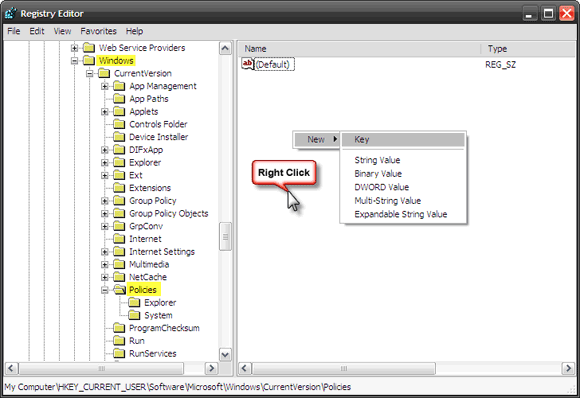Choose DWORD Value in submenu

pos(381,187)
